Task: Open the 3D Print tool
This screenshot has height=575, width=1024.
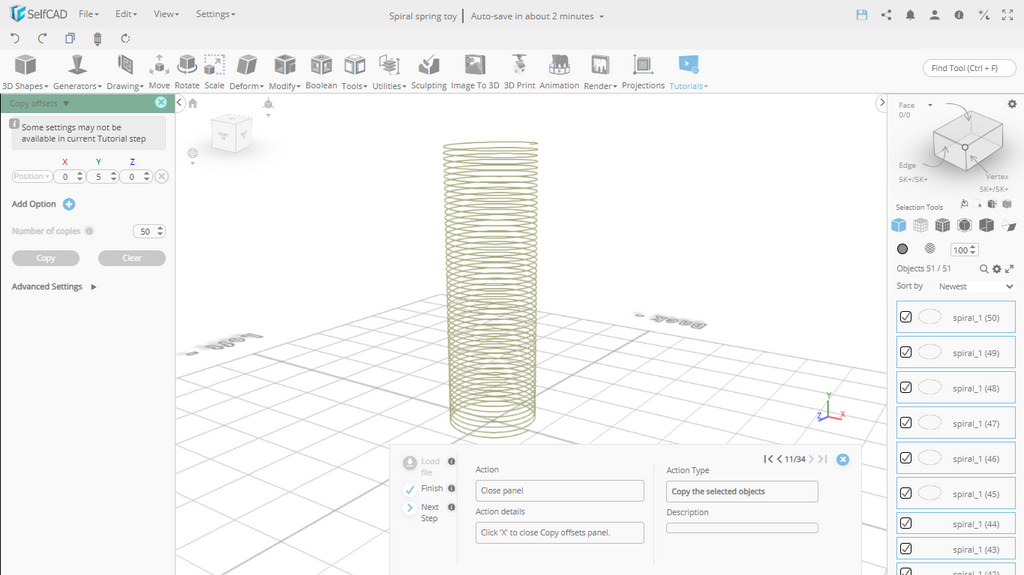Action: [x=519, y=72]
